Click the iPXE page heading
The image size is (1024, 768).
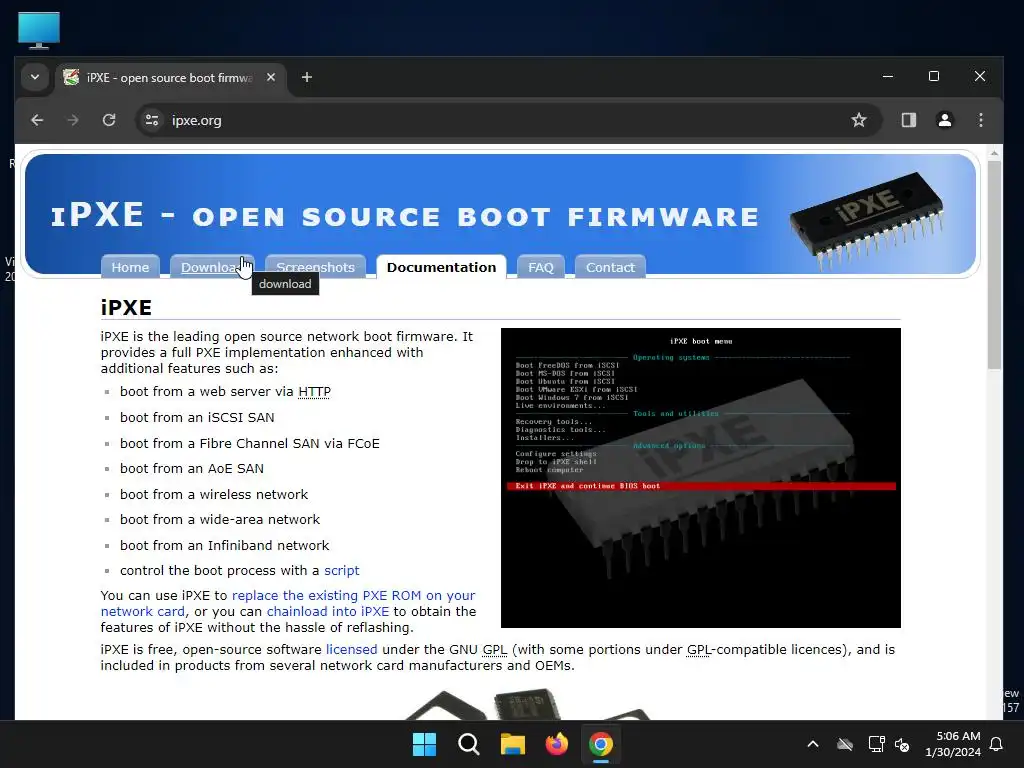[x=126, y=308]
